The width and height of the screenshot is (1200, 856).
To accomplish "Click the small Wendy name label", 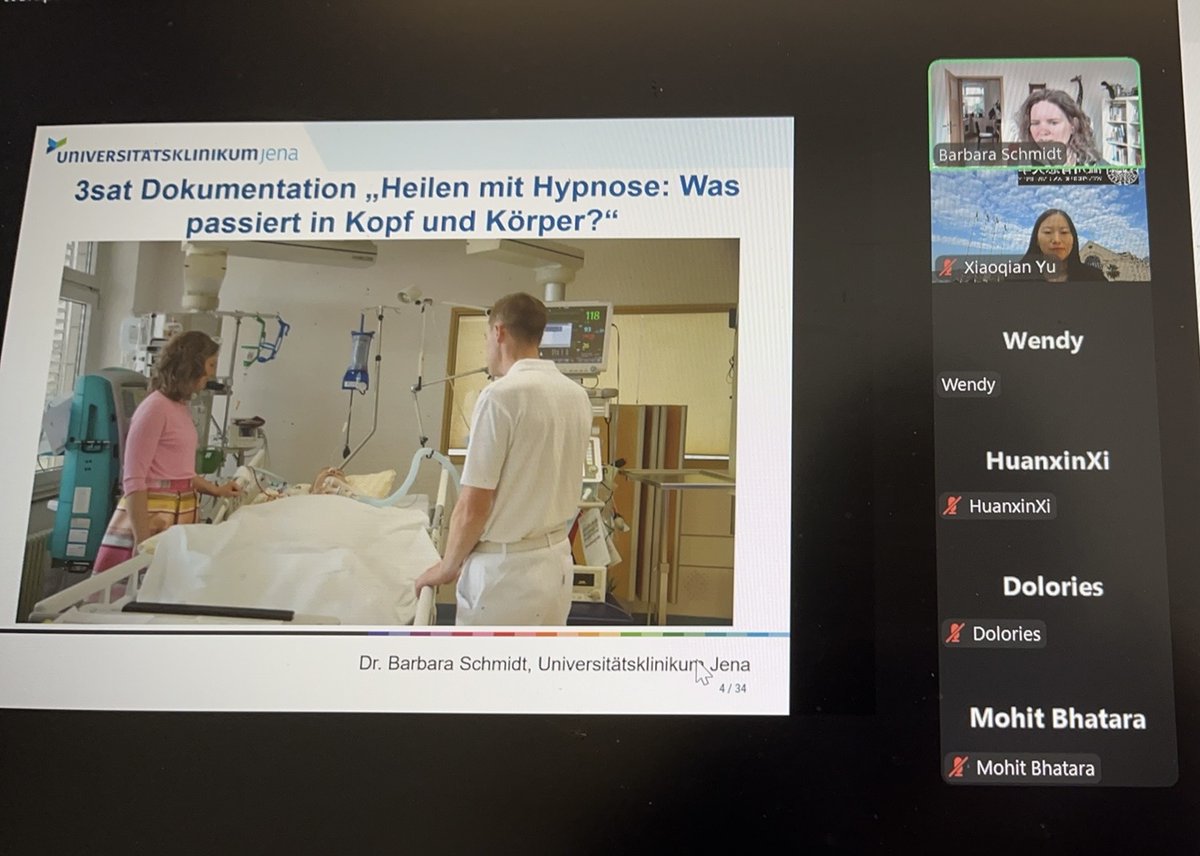I will (969, 384).
